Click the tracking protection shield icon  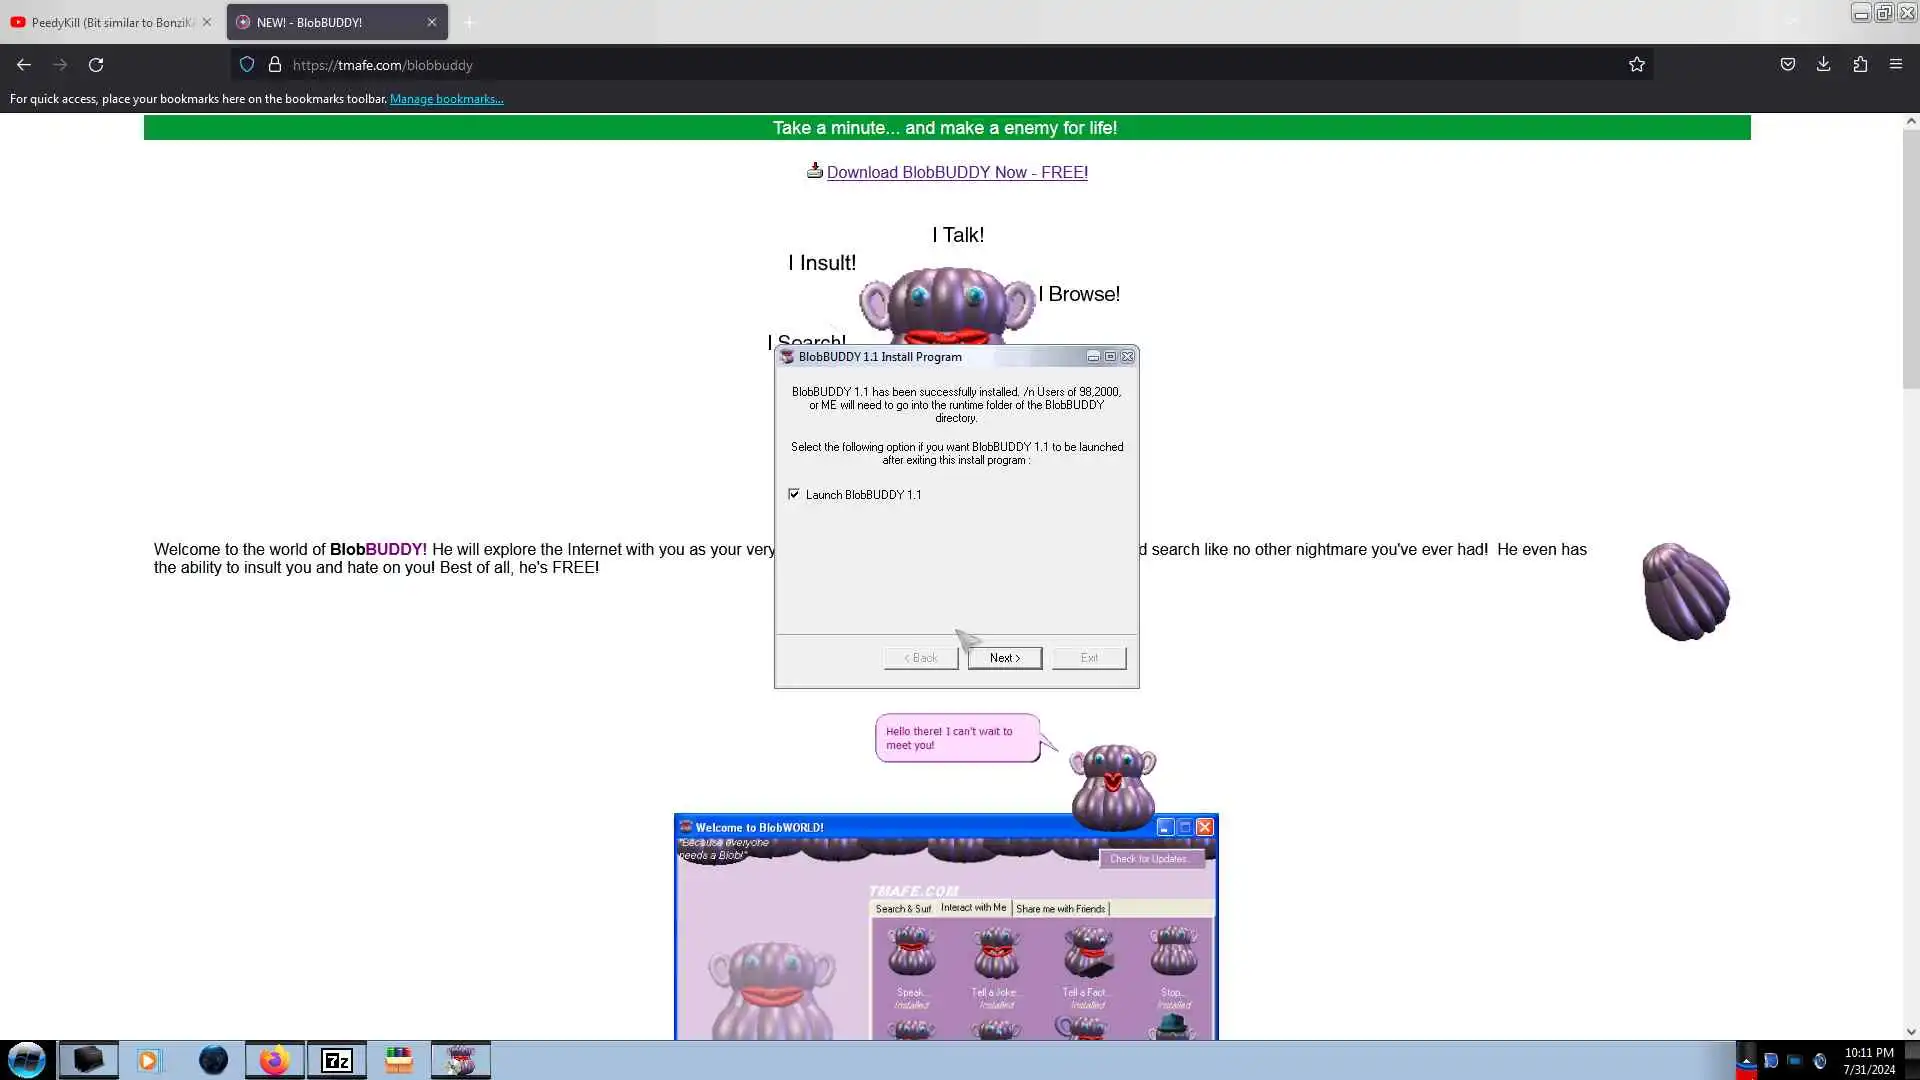[x=247, y=65]
